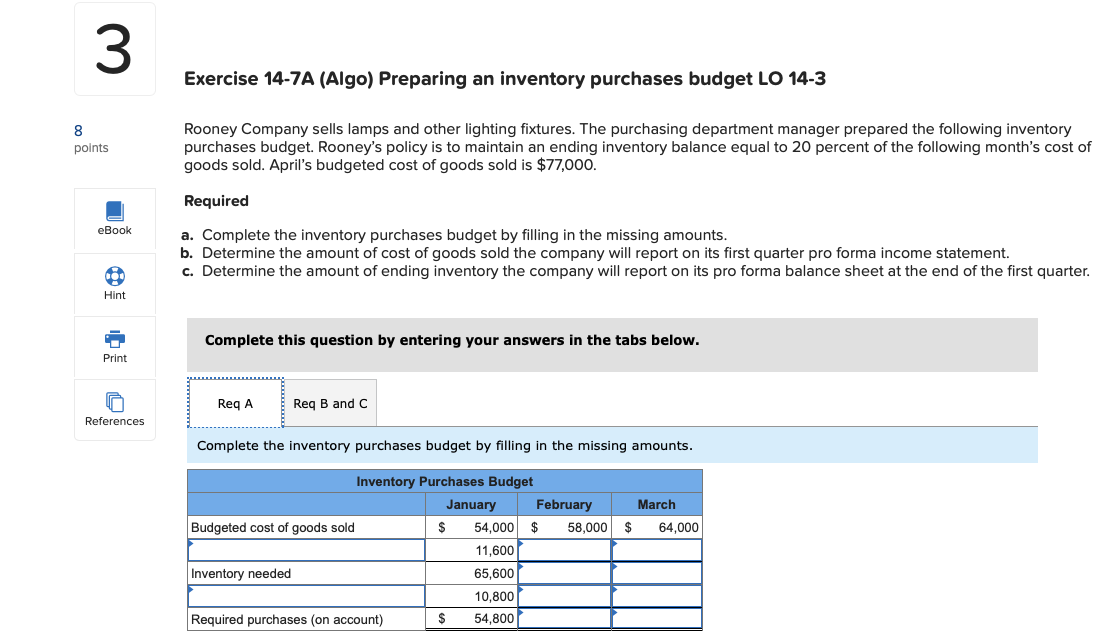Select the February Required purchases input cell
This screenshot has height=640, width=1107.
click(565, 618)
